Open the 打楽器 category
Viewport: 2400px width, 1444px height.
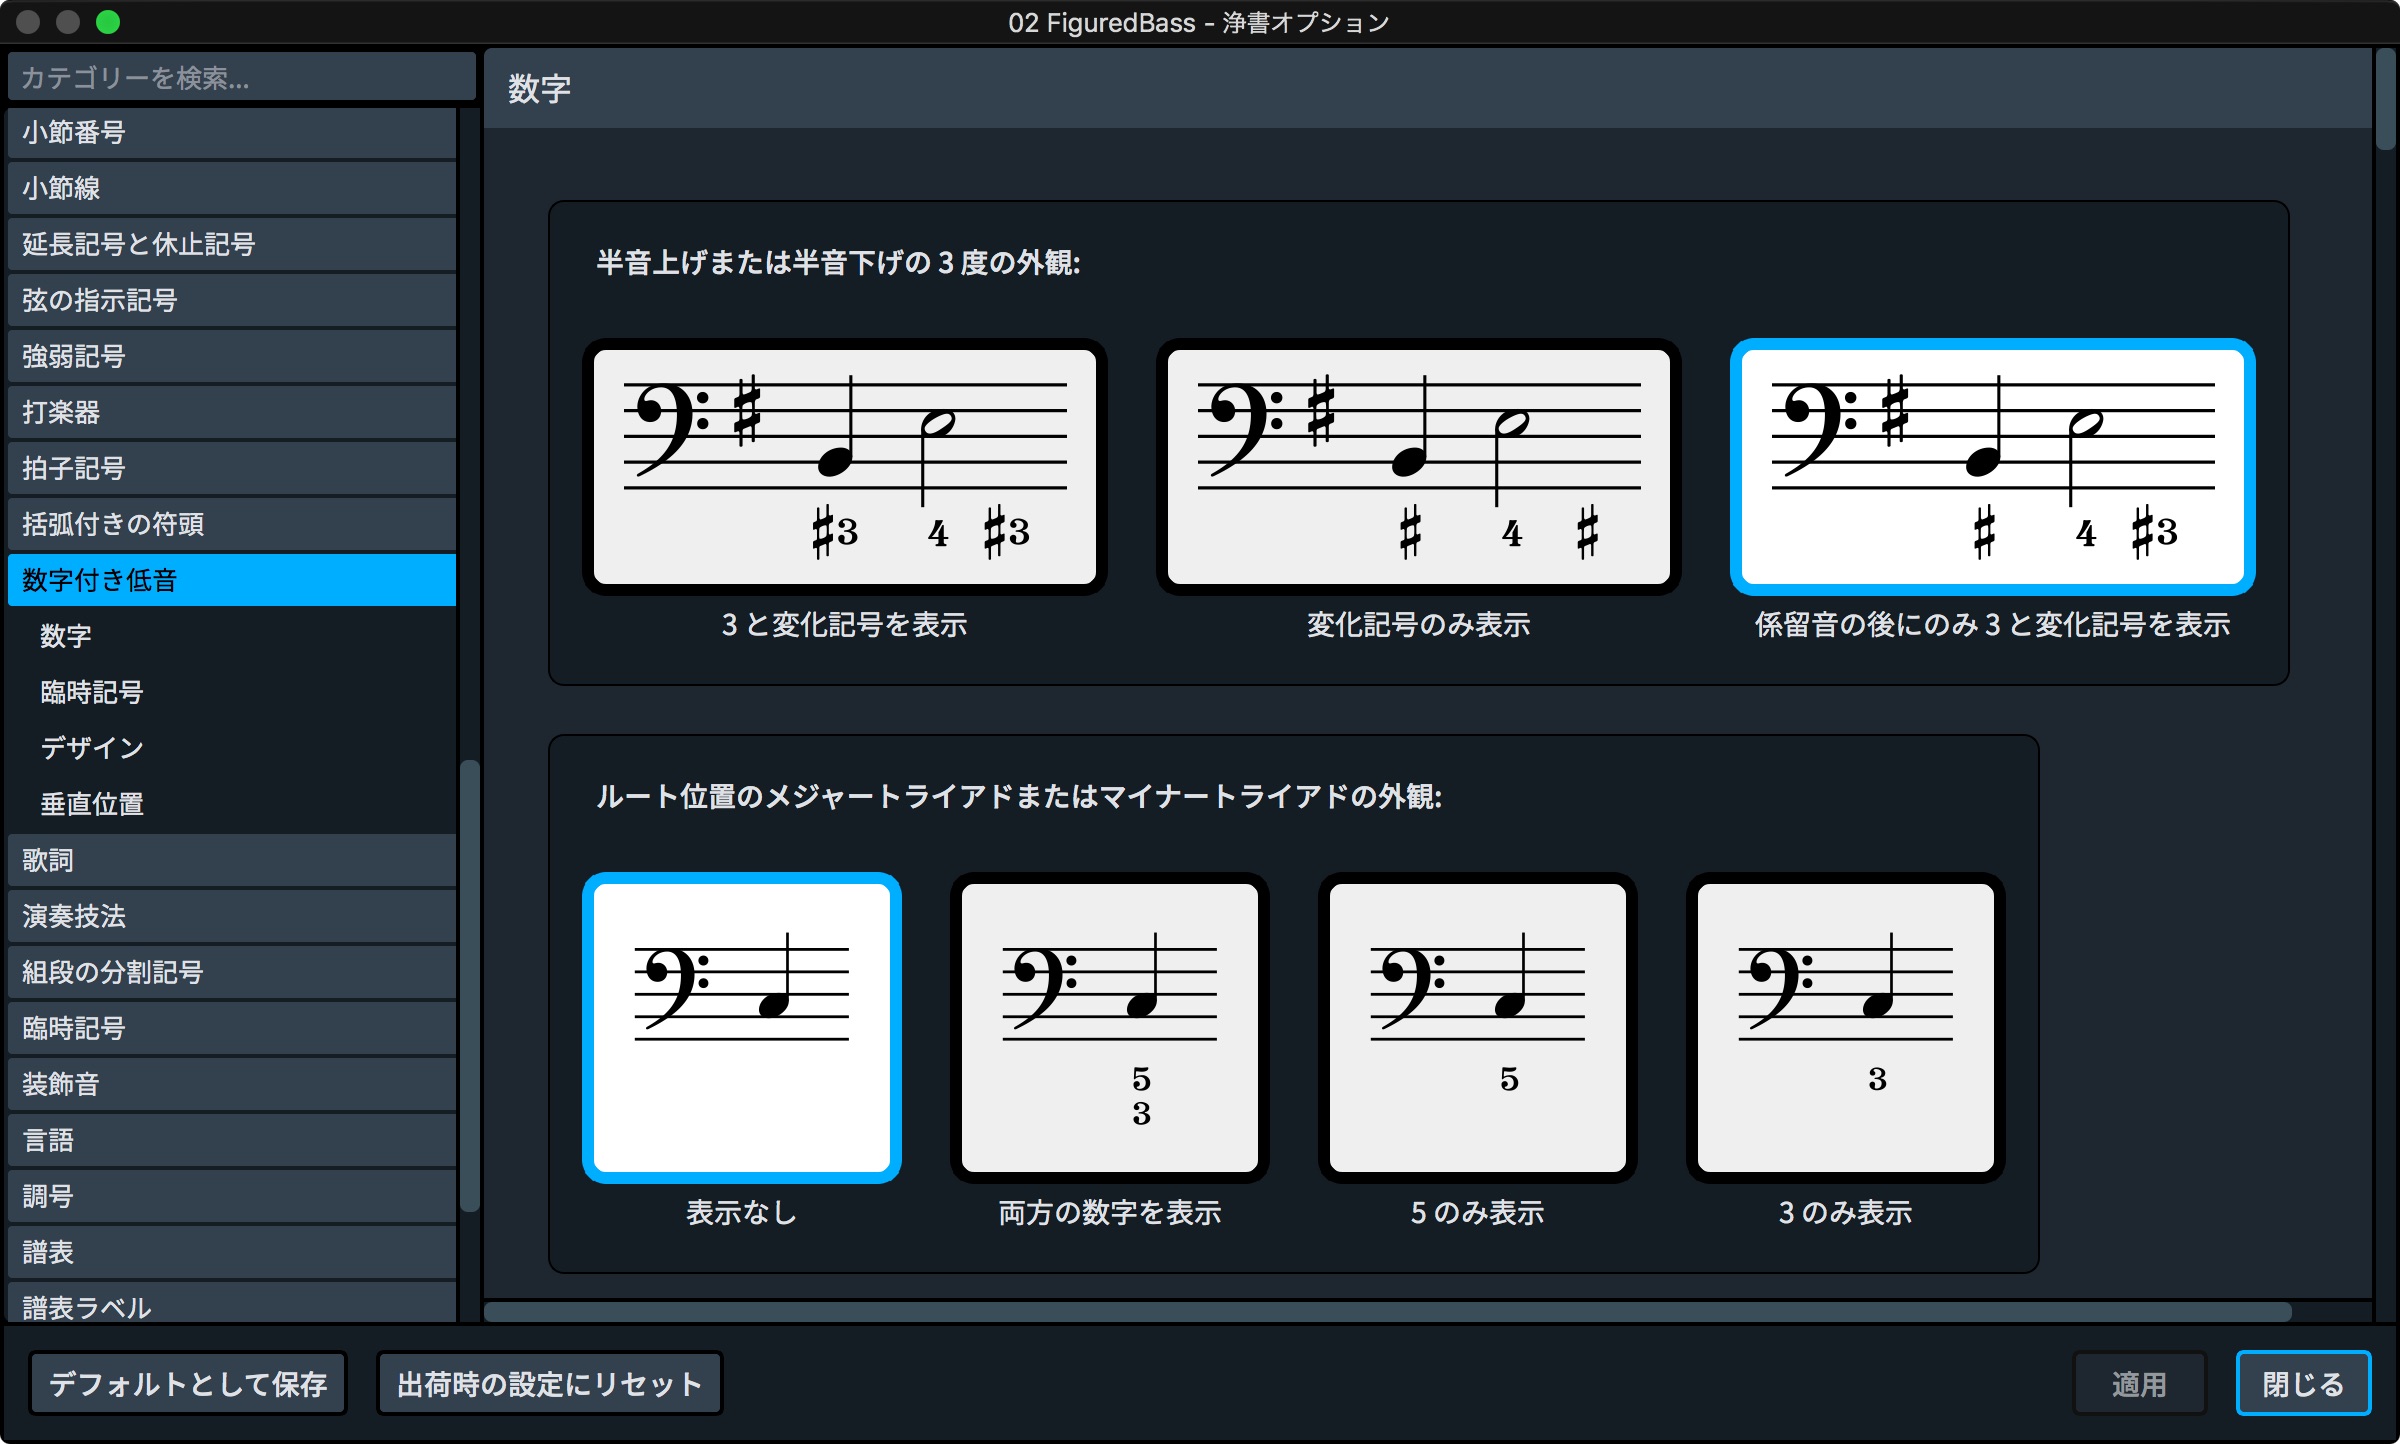coord(232,412)
